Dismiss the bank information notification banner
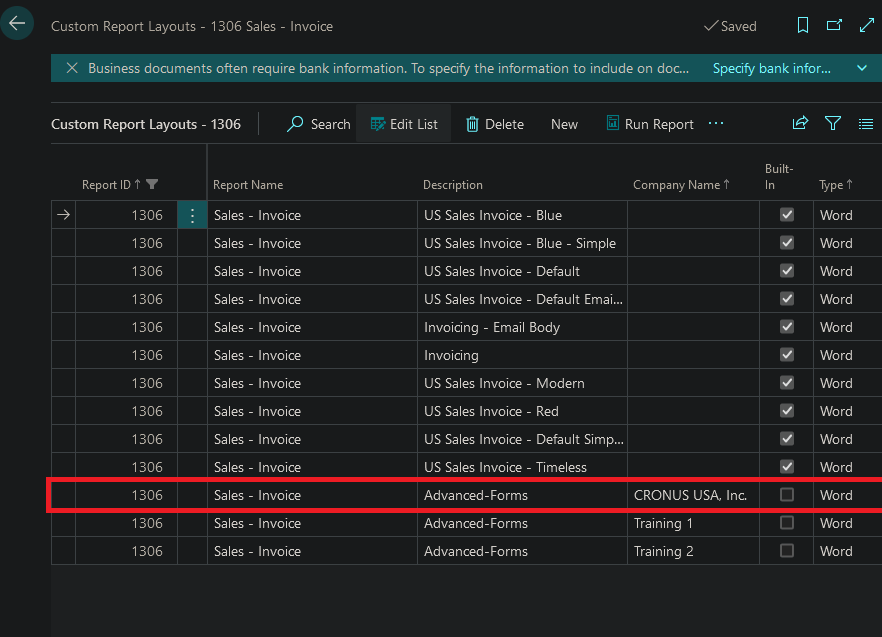882x637 pixels. (x=70, y=68)
